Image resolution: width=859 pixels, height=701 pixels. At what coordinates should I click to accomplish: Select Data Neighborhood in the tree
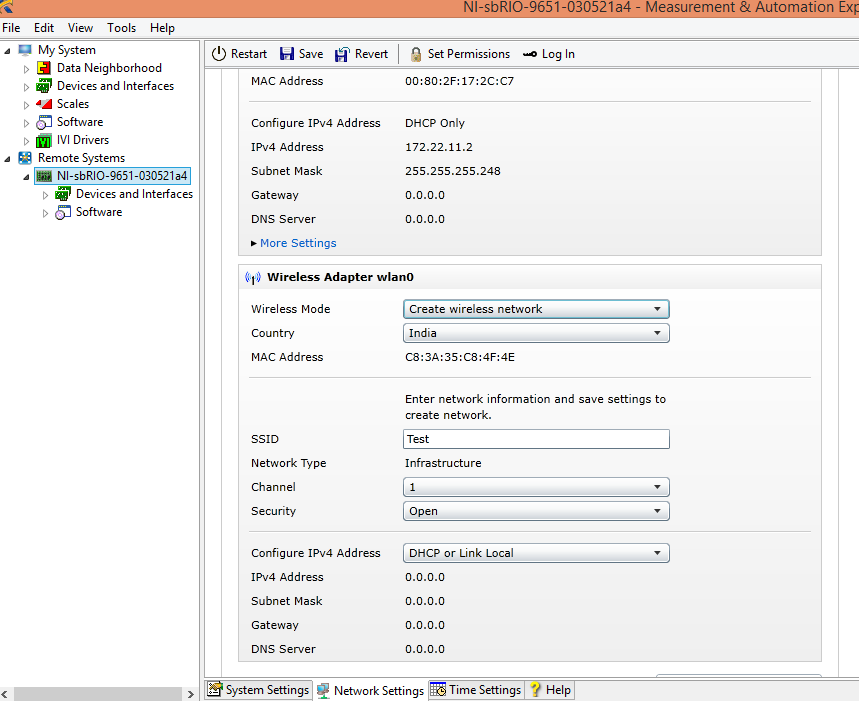(x=109, y=68)
